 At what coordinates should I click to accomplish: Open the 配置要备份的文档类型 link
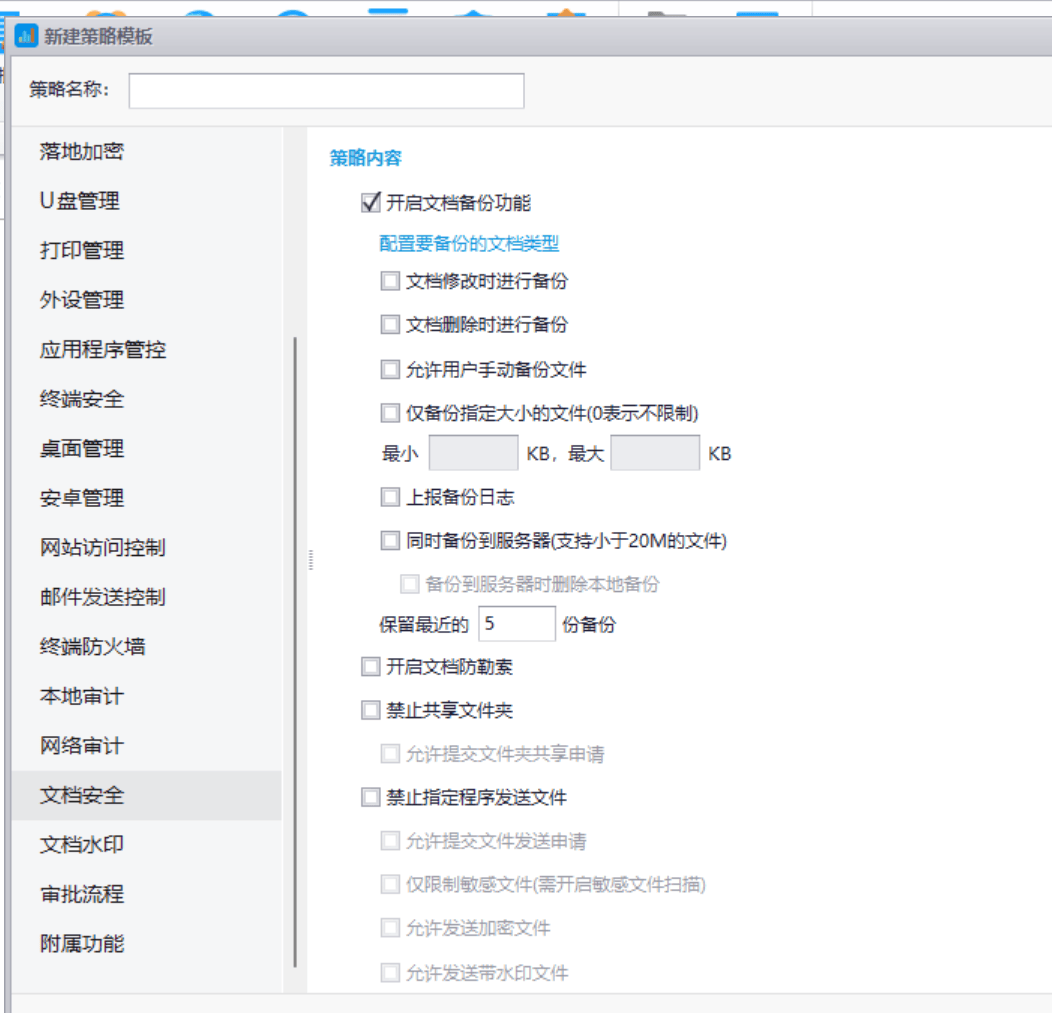tap(441, 243)
